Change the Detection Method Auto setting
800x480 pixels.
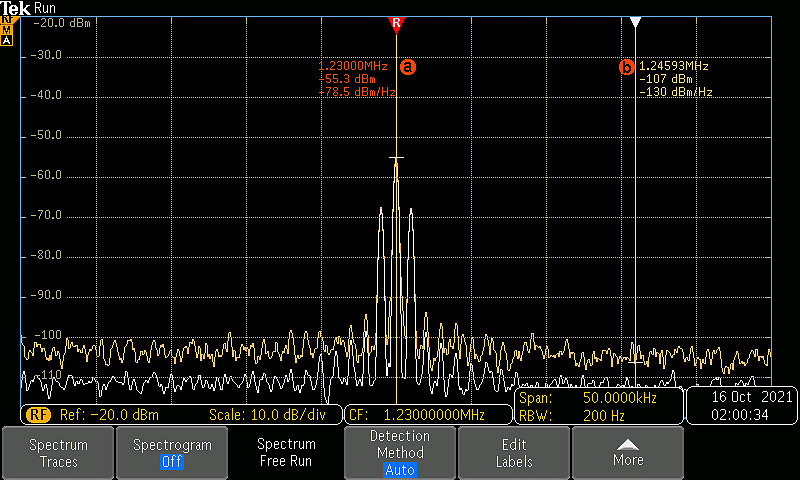[399, 453]
